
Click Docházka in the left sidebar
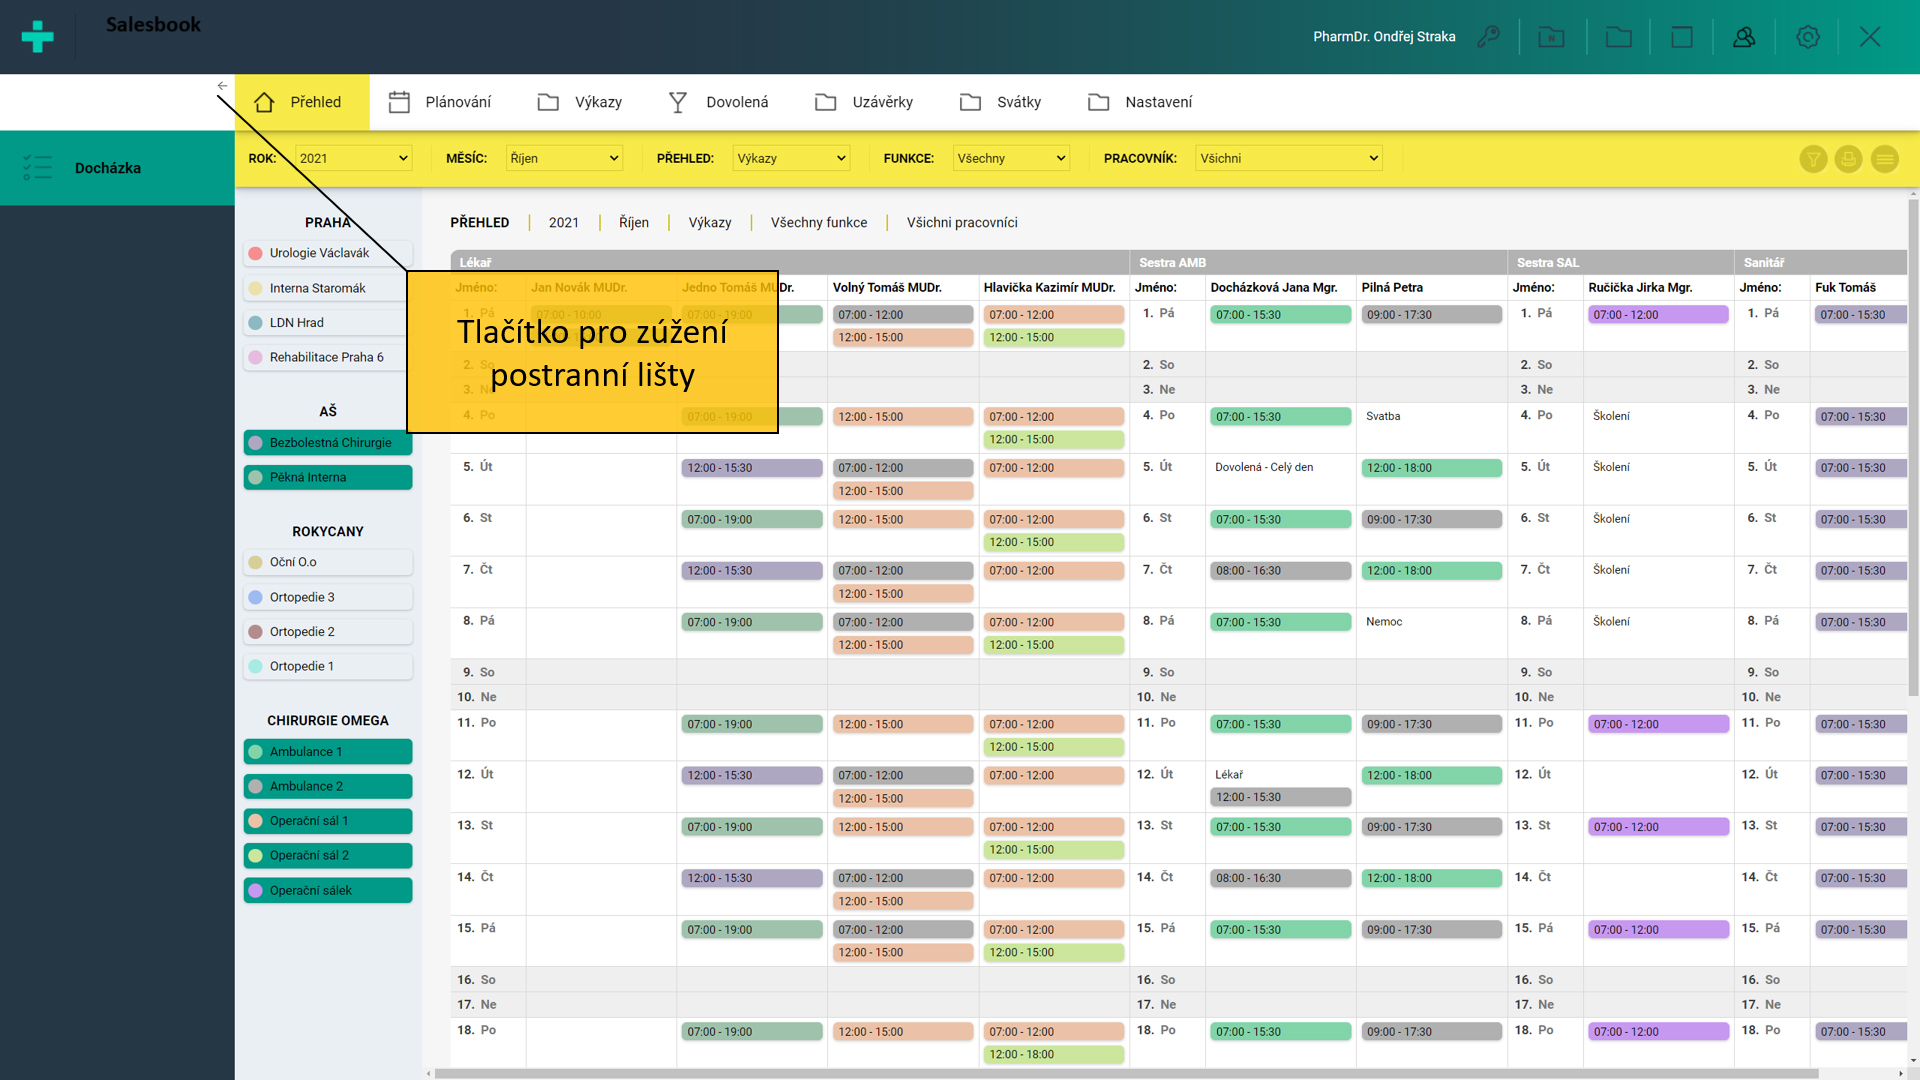[x=108, y=168]
